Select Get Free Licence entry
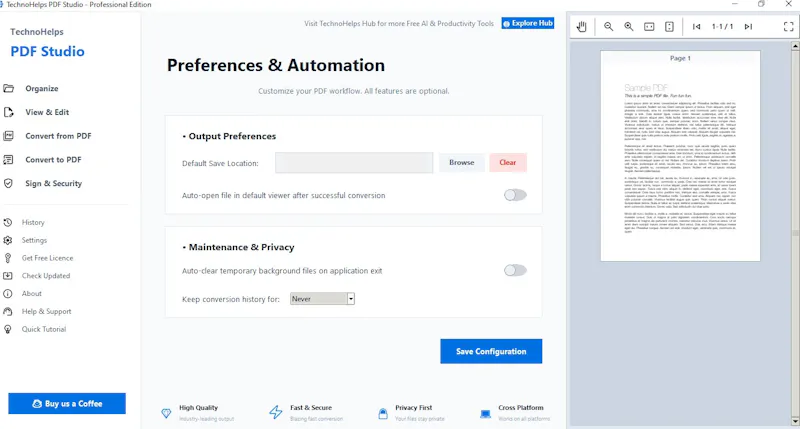The image size is (800, 429). tap(47, 258)
